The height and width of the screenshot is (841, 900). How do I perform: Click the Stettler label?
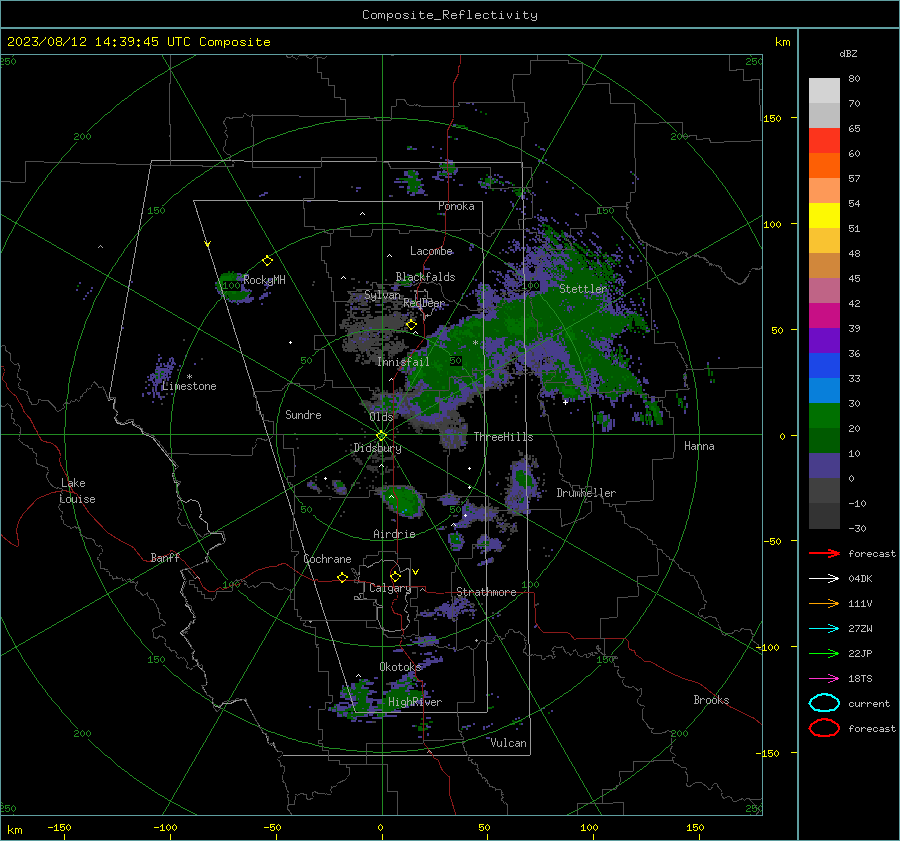[583, 289]
